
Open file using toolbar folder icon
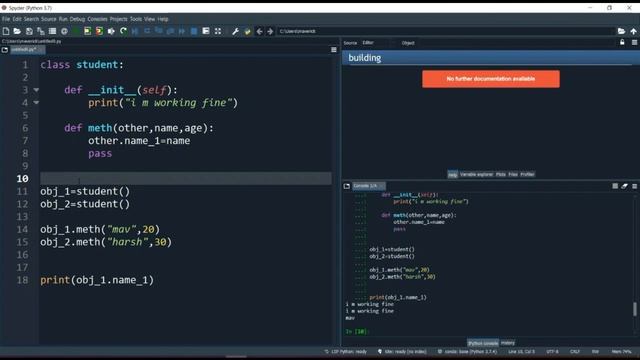(x=17, y=31)
